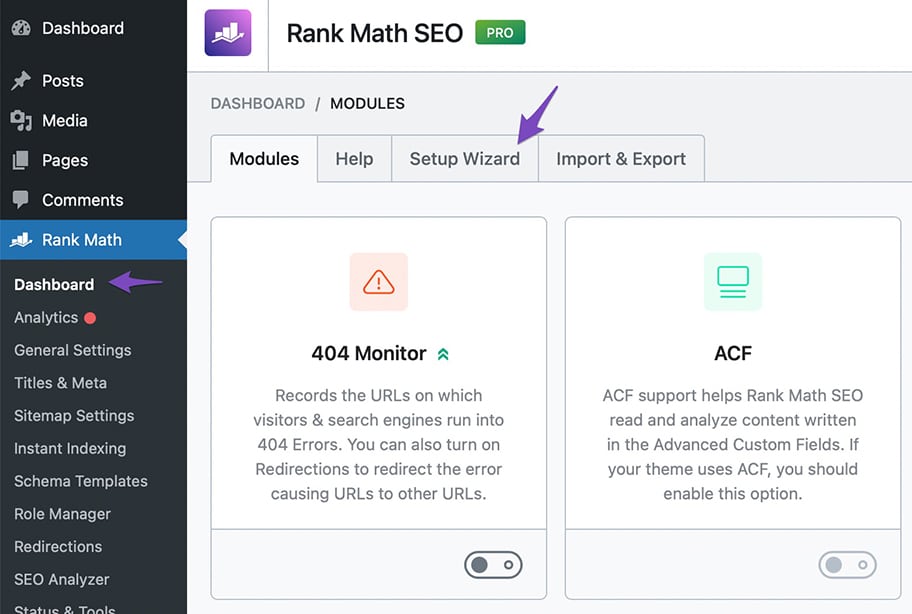Toggle the ACF module switch
Screen dimensions: 912x614
[x=847, y=565]
